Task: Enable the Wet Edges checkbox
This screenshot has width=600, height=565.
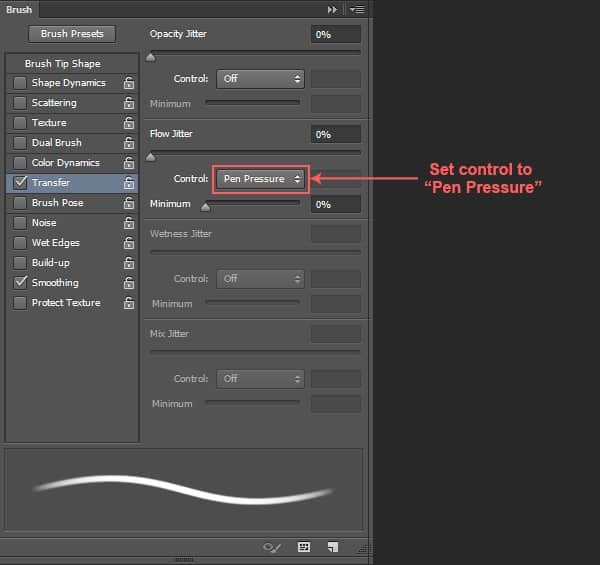Action: (20, 243)
